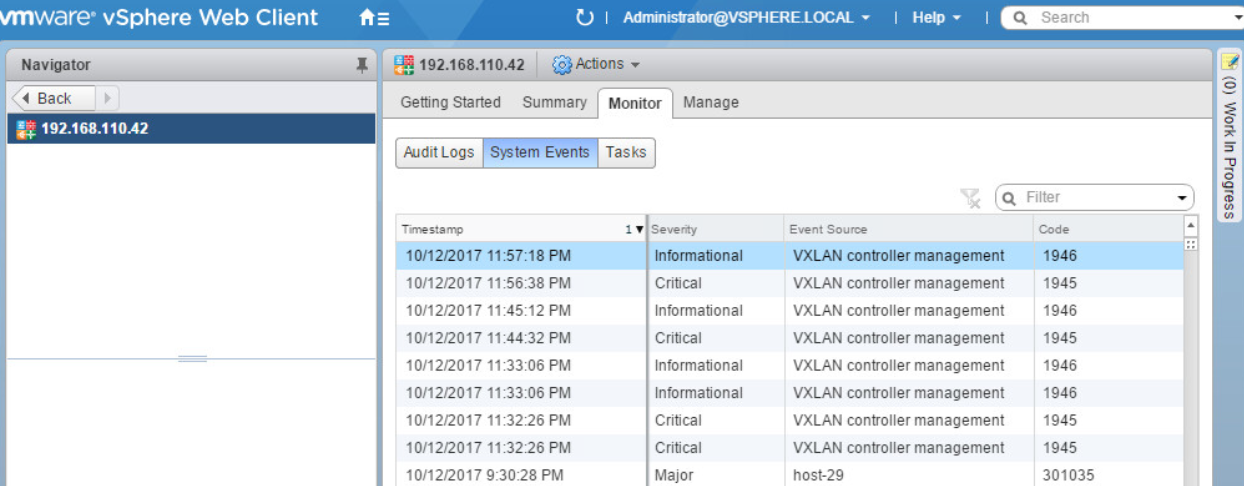The height and width of the screenshot is (486, 1244).
Task: Select the Monitor tab
Action: click(x=635, y=103)
